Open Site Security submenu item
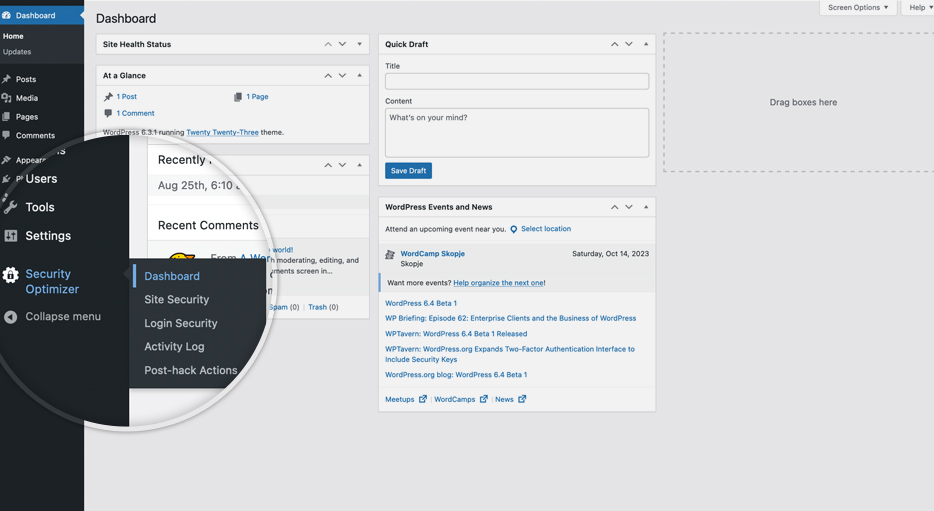The width and height of the screenshot is (934, 511). 177,300
